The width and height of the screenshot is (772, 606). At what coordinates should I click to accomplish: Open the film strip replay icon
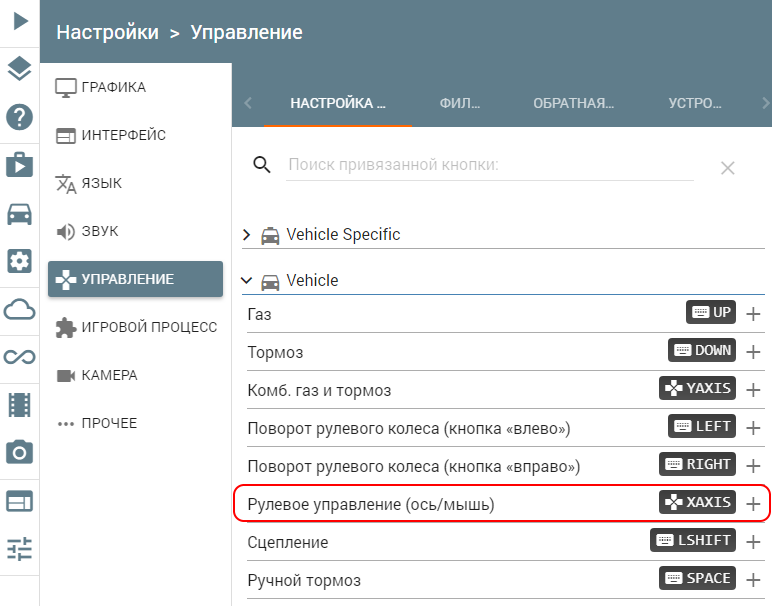pyautogui.click(x=19, y=404)
